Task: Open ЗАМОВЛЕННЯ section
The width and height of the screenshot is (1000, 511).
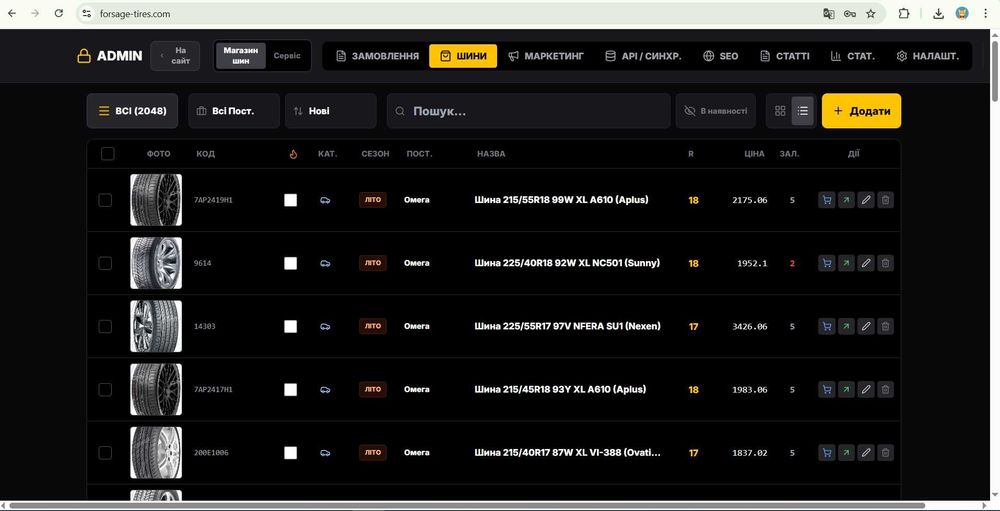Action: 378,56
